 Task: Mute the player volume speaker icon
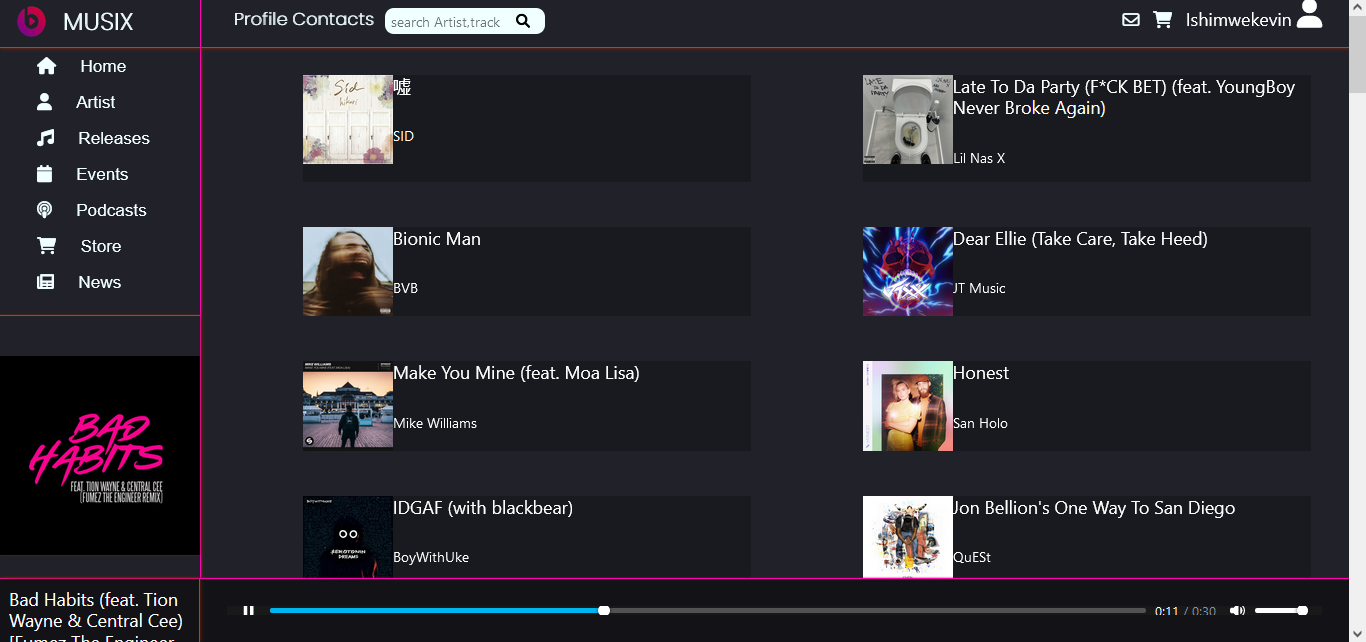pyautogui.click(x=1237, y=610)
